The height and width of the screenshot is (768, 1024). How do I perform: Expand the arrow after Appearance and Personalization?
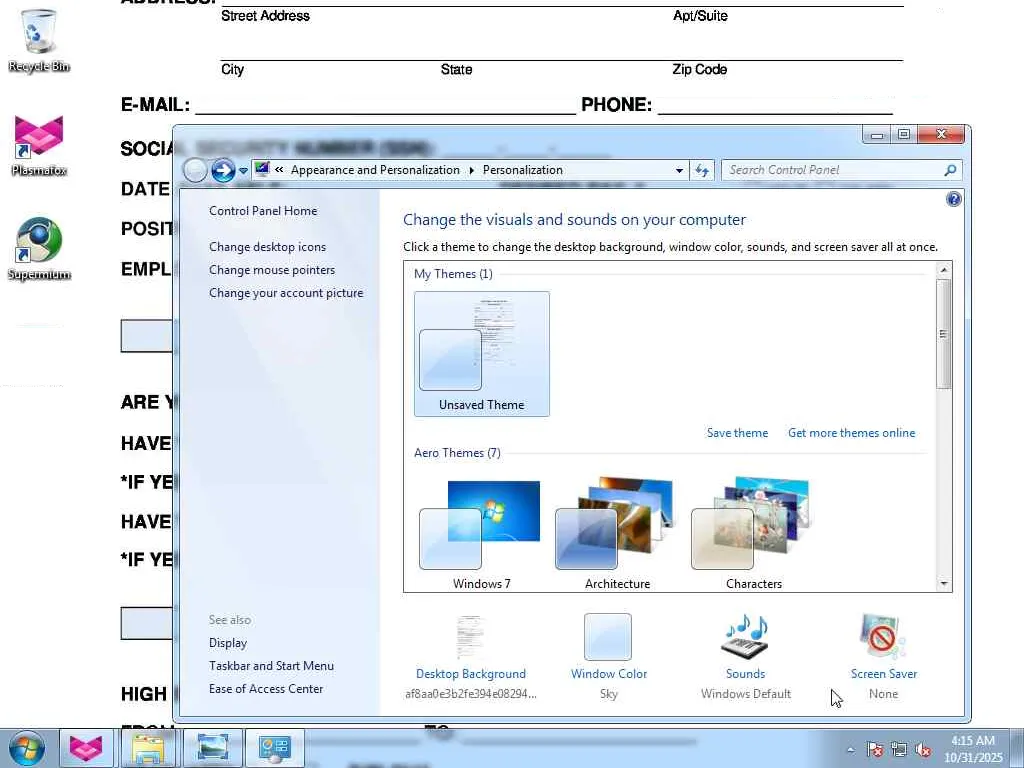click(472, 170)
